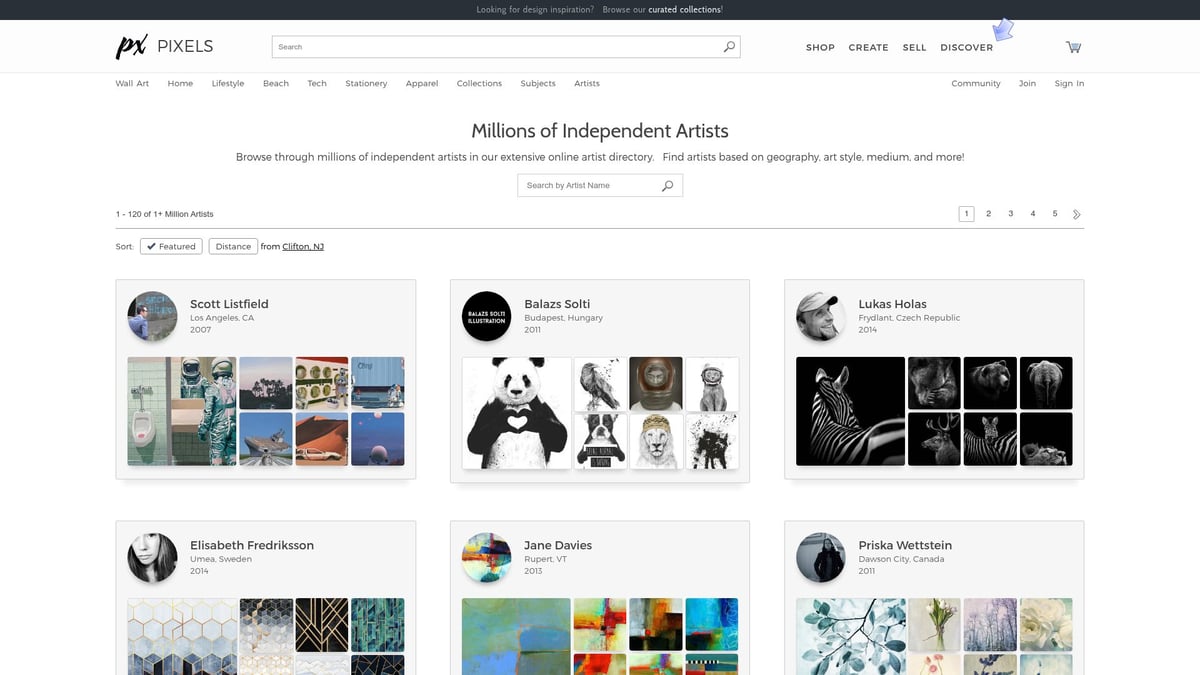Click Balazs Solti Illustration round logo
This screenshot has width=1200, height=675.
coord(486,316)
